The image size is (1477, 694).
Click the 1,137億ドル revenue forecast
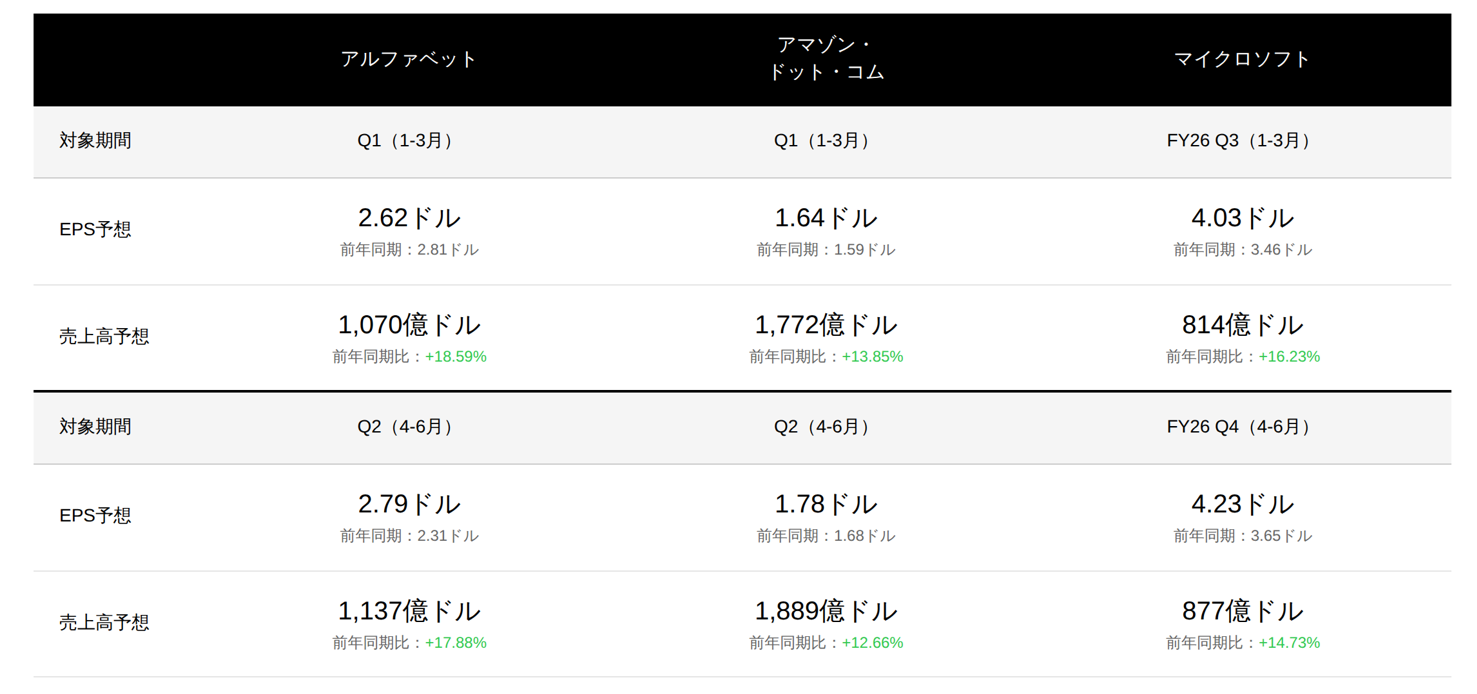coord(409,611)
